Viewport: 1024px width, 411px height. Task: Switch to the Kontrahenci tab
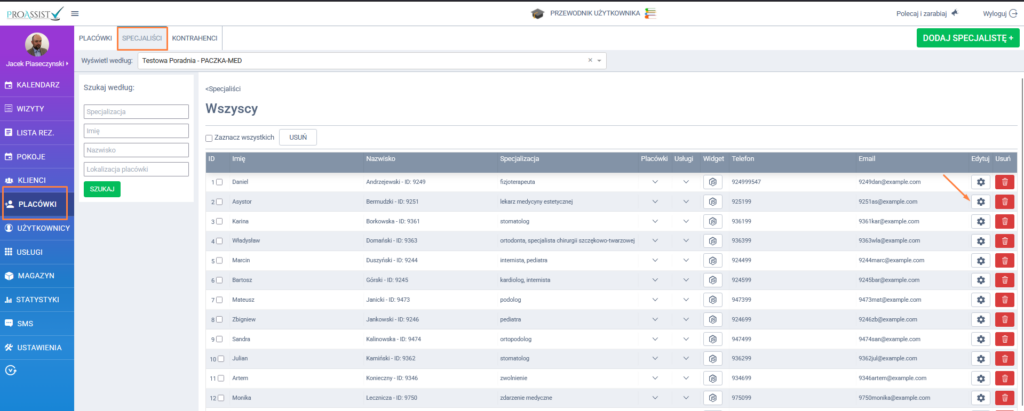click(196, 38)
